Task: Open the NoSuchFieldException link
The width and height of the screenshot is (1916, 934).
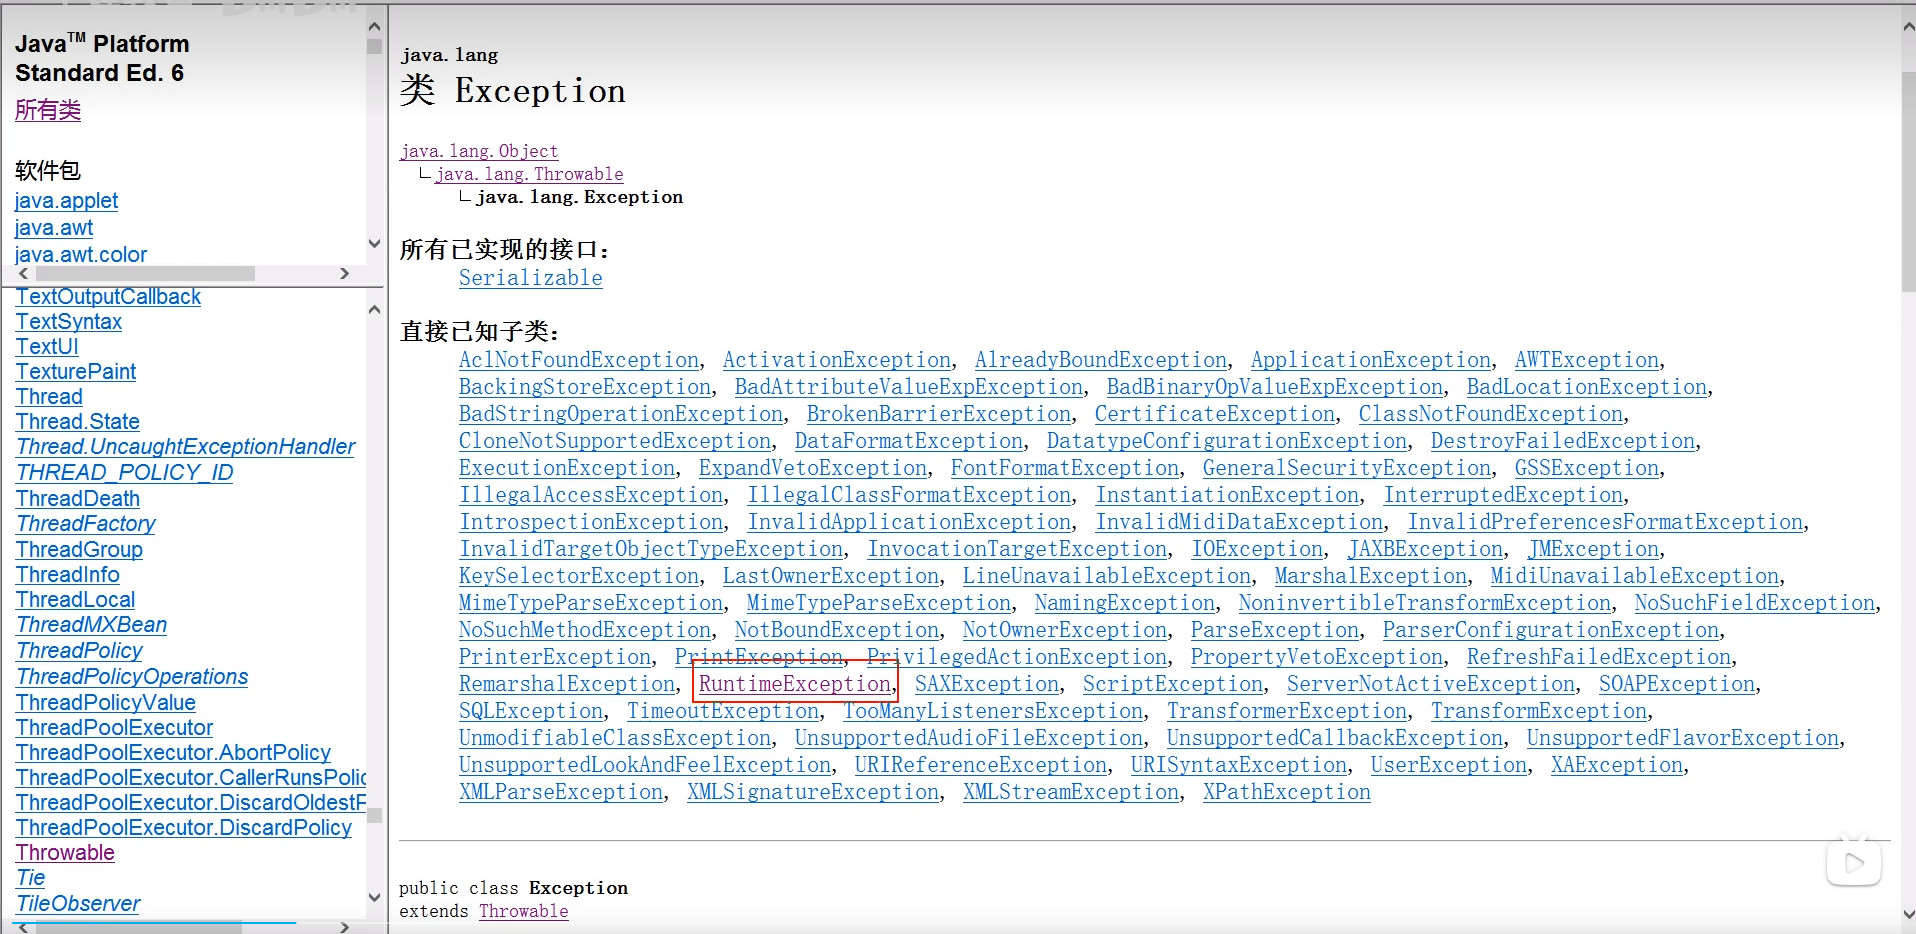Action: 1755,603
